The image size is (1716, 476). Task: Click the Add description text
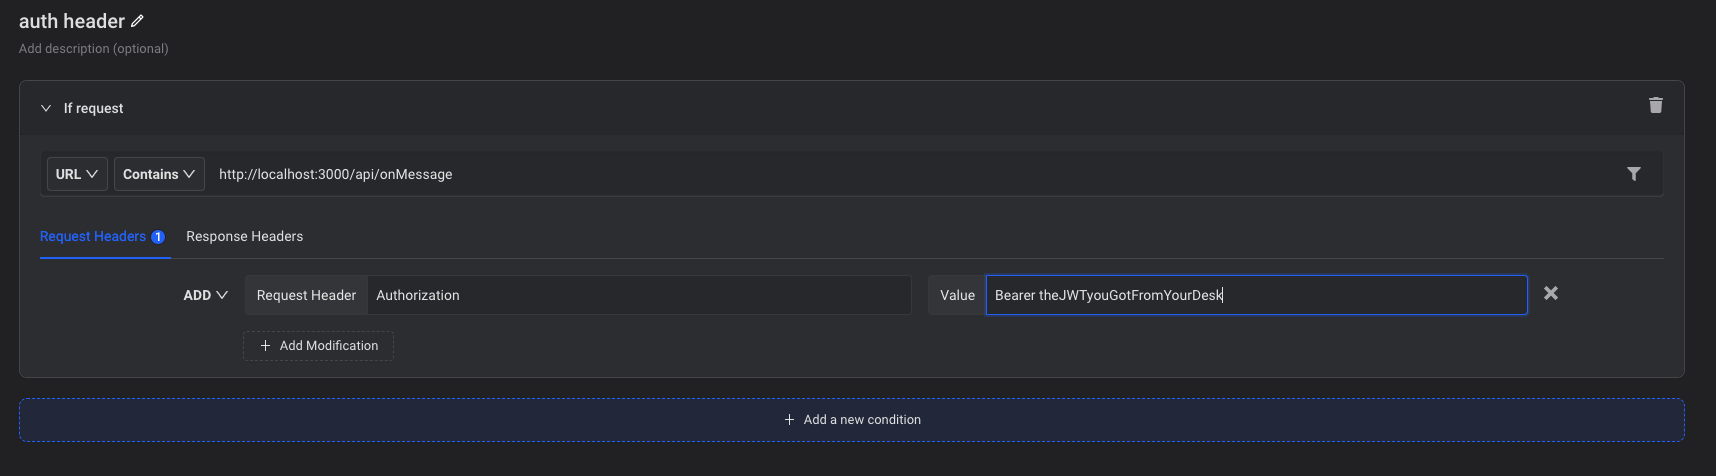[x=93, y=48]
